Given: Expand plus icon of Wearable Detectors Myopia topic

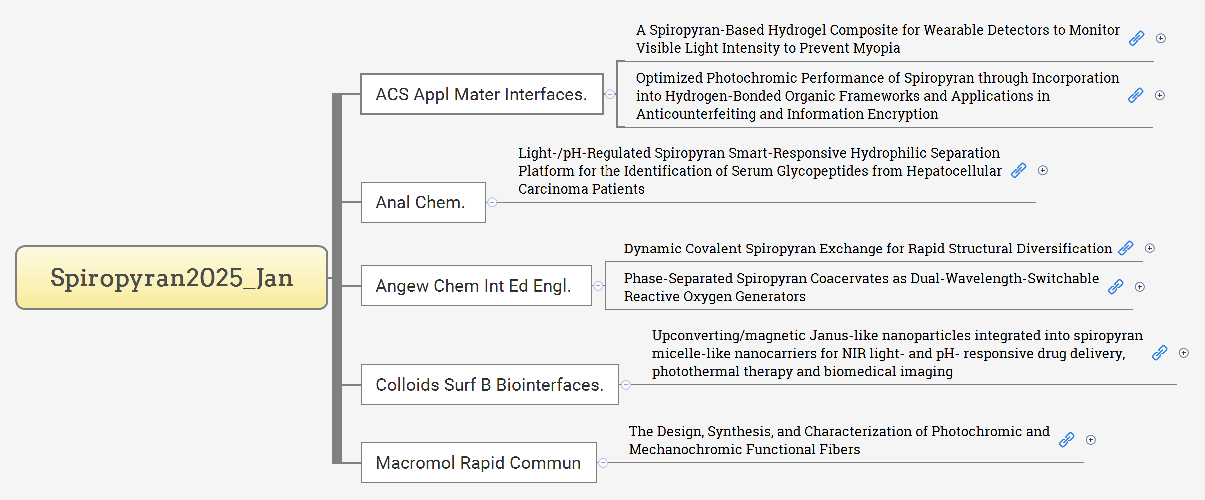Looking at the screenshot, I should (x=1161, y=39).
